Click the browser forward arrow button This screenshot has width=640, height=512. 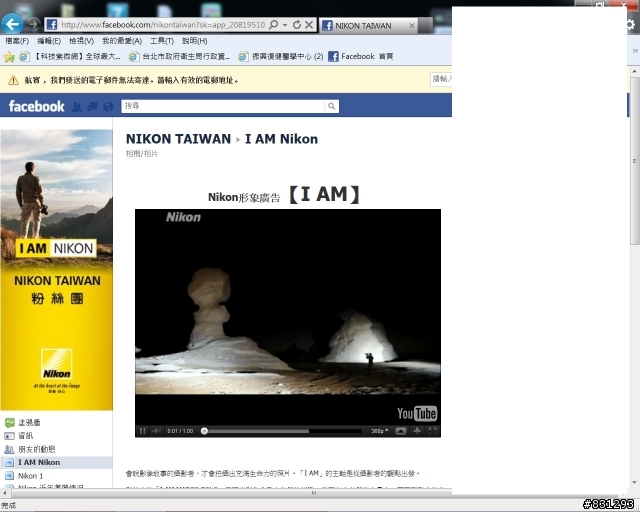33,24
